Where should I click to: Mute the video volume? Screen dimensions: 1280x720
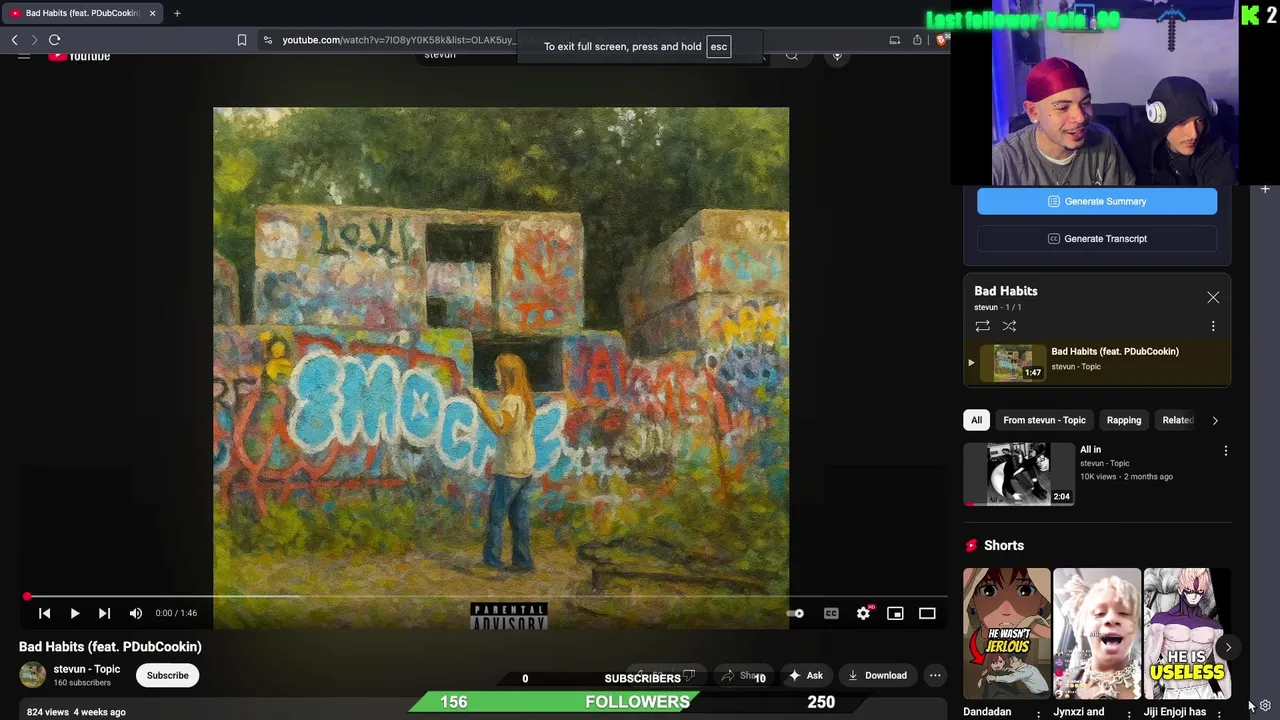(136, 613)
